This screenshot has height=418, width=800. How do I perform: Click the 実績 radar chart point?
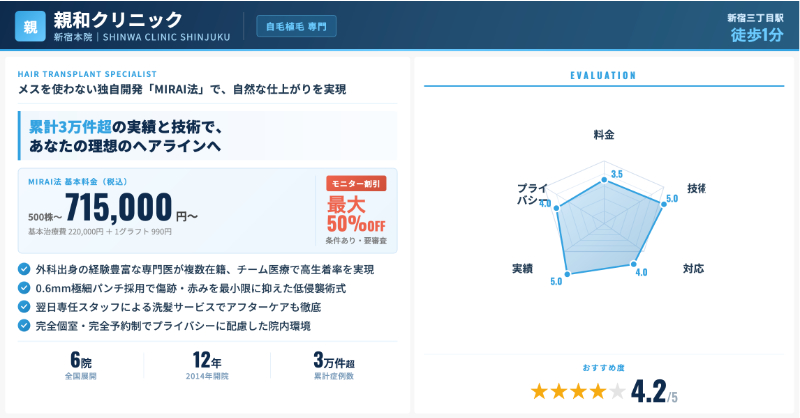point(567,273)
